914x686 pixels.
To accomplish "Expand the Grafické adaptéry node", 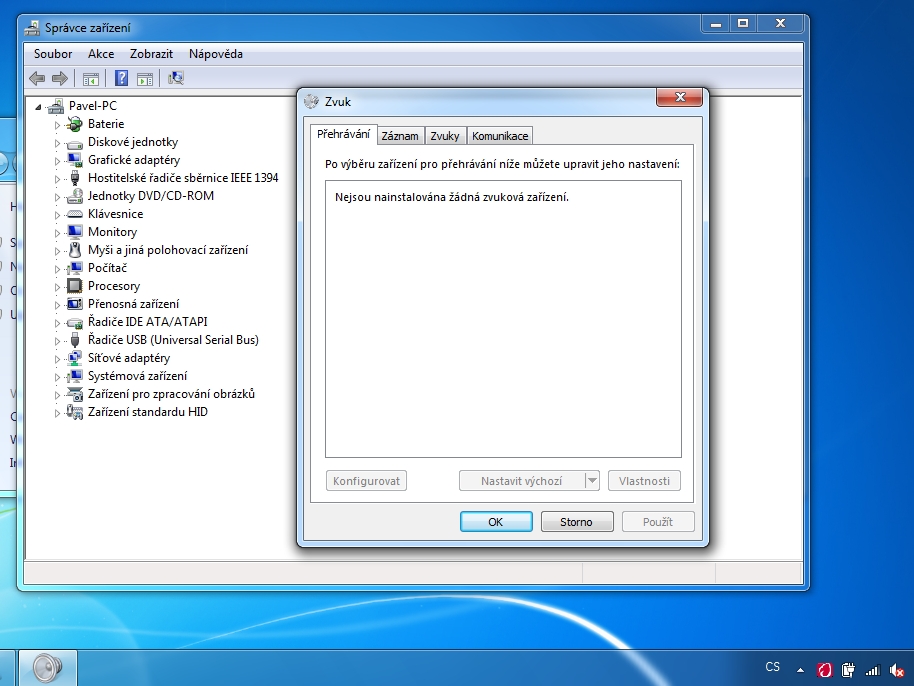I will 57,161.
